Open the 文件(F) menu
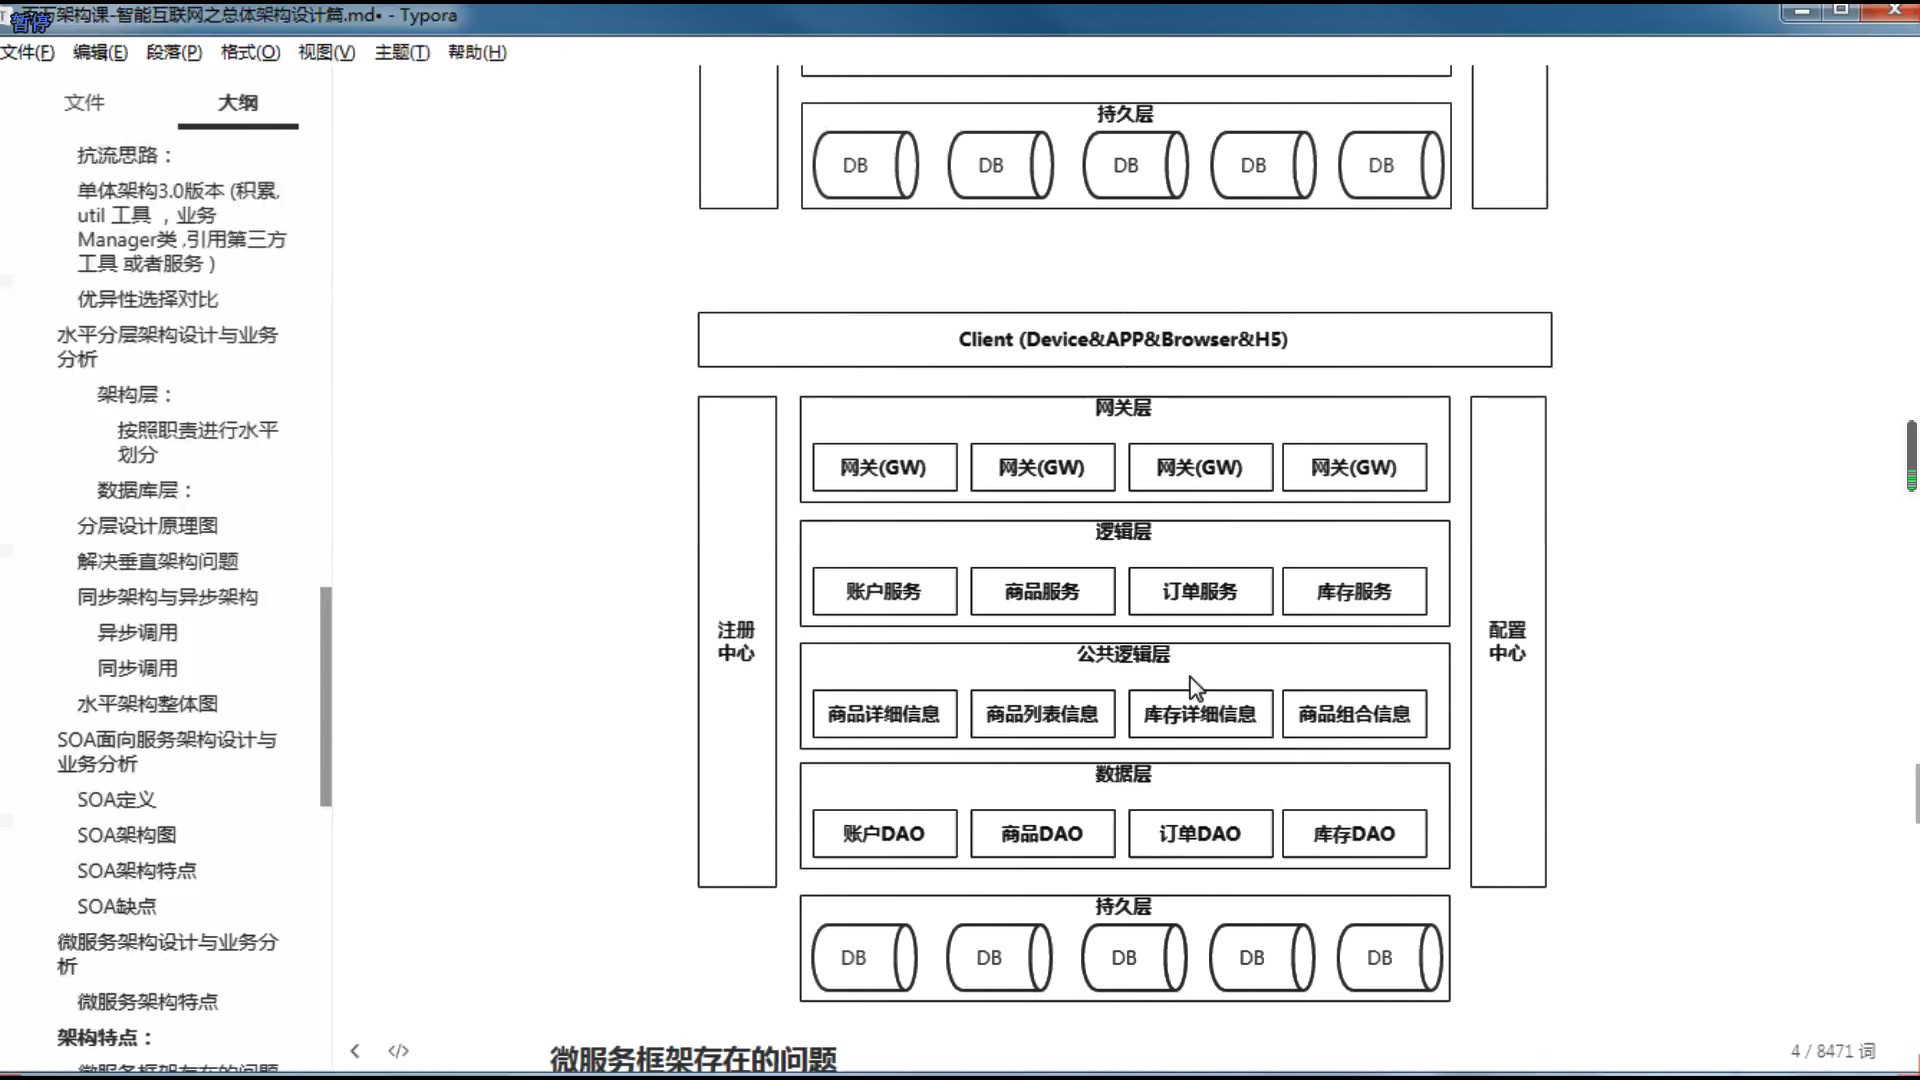The height and width of the screenshot is (1080, 1920). pos(27,52)
